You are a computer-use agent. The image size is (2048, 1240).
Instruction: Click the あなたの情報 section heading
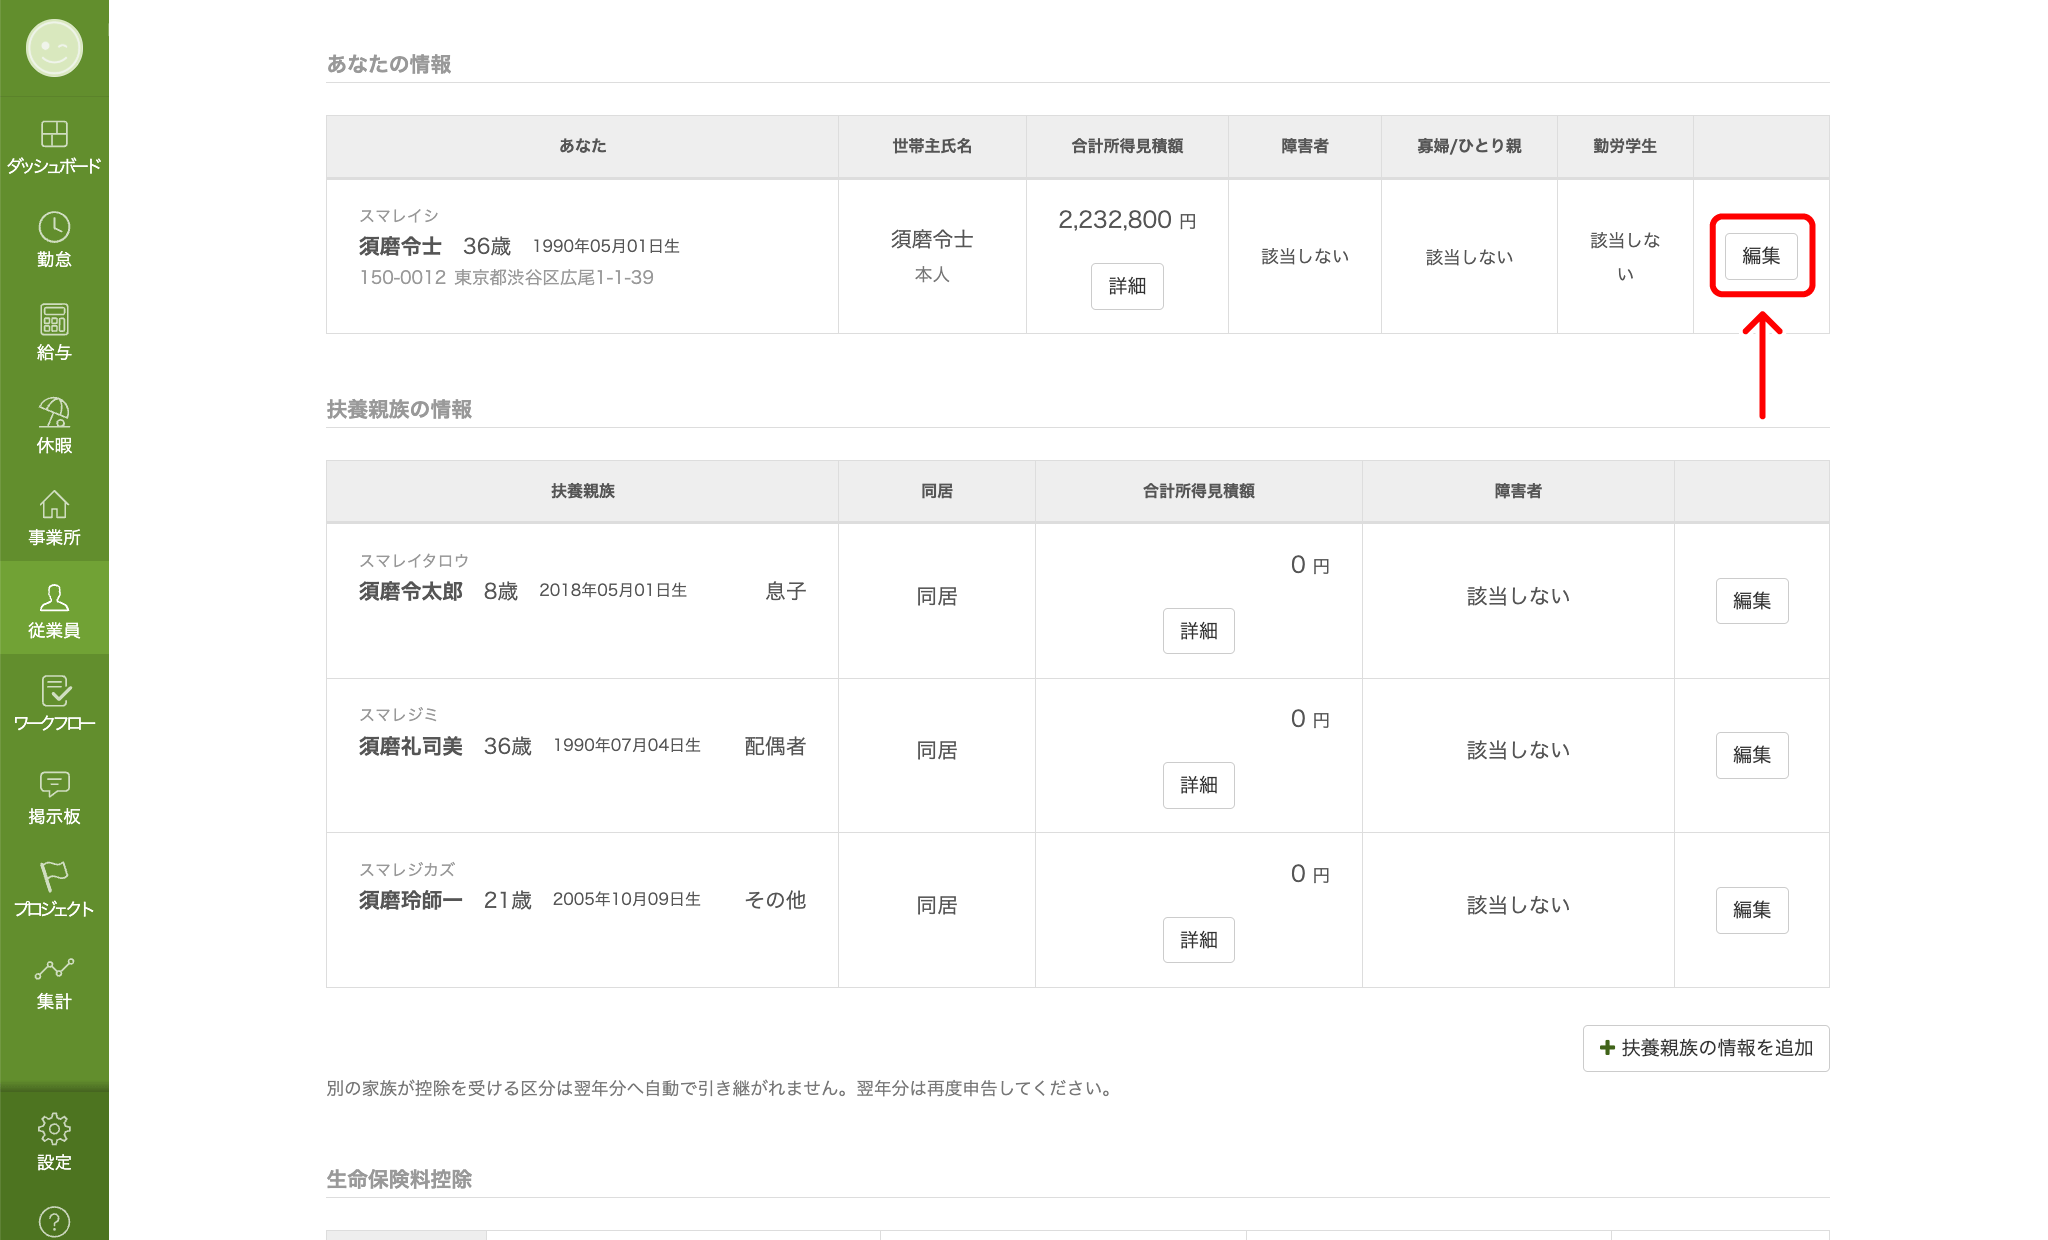click(x=389, y=64)
